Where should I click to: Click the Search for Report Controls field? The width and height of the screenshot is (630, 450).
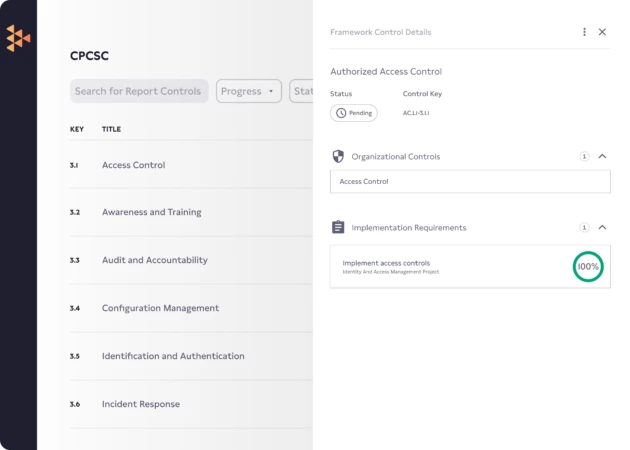pos(139,91)
